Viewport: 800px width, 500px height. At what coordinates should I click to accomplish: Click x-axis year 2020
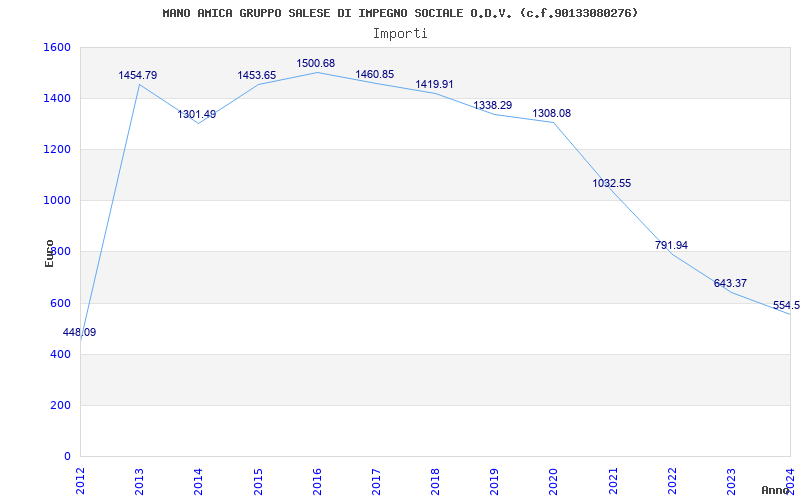[x=554, y=481]
